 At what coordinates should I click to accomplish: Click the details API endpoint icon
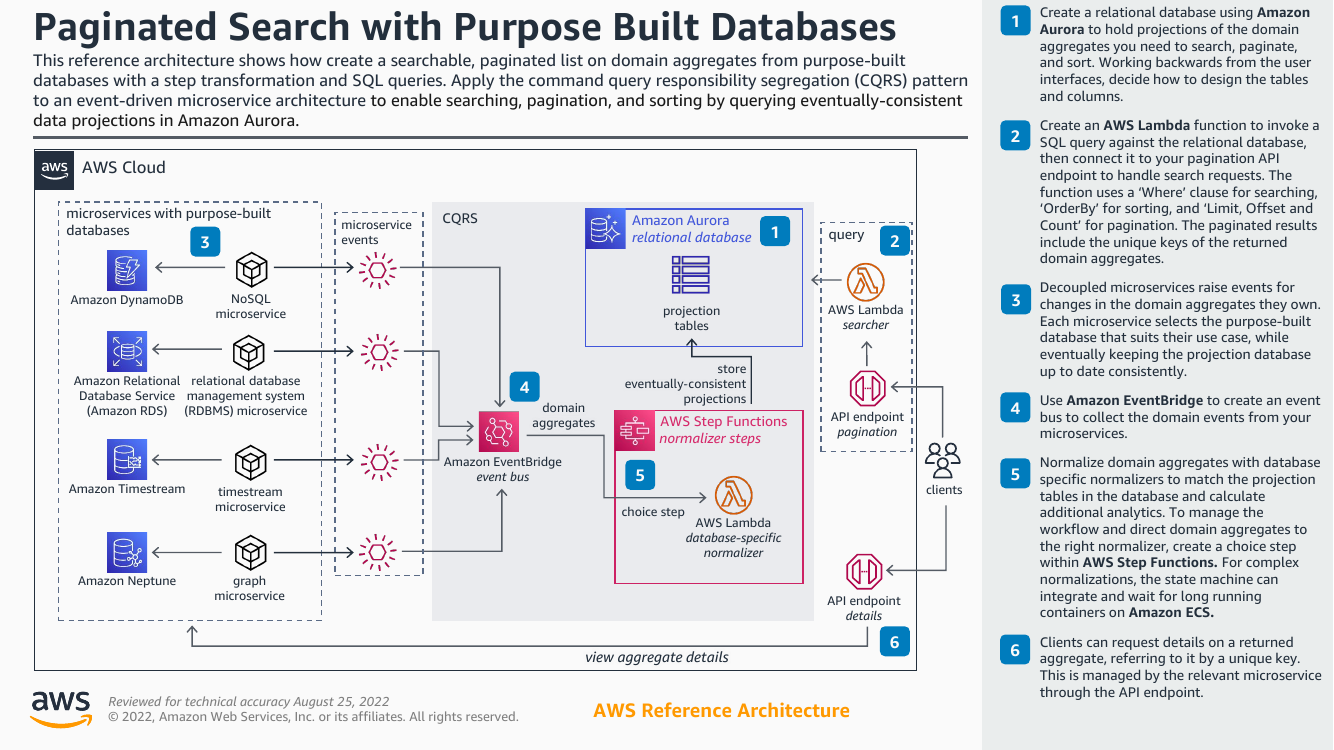pos(864,571)
